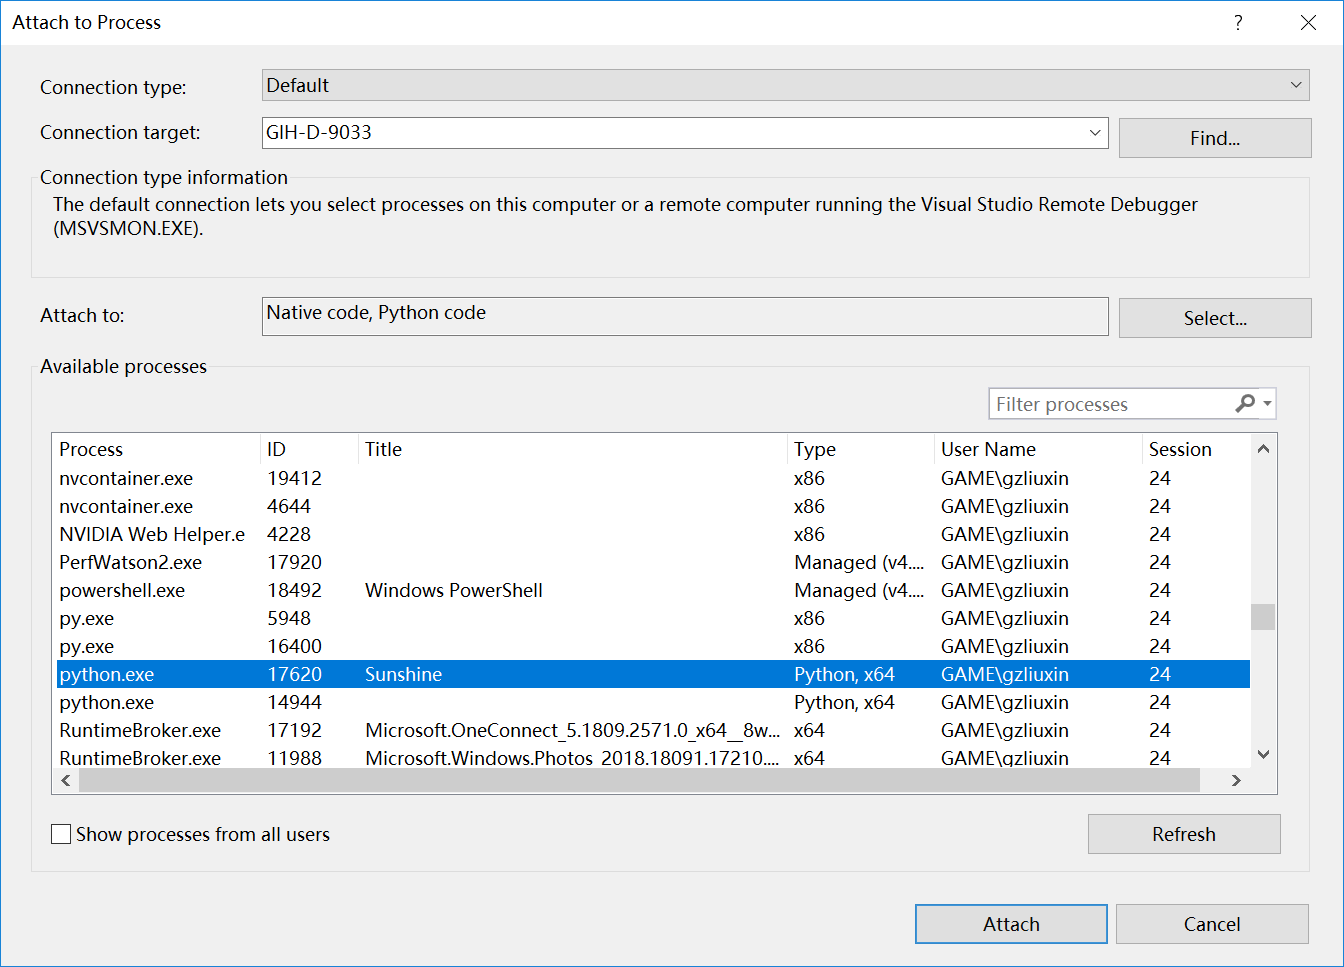Click the Attach button
The width and height of the screenshot is (1344, 967).
1011,924
